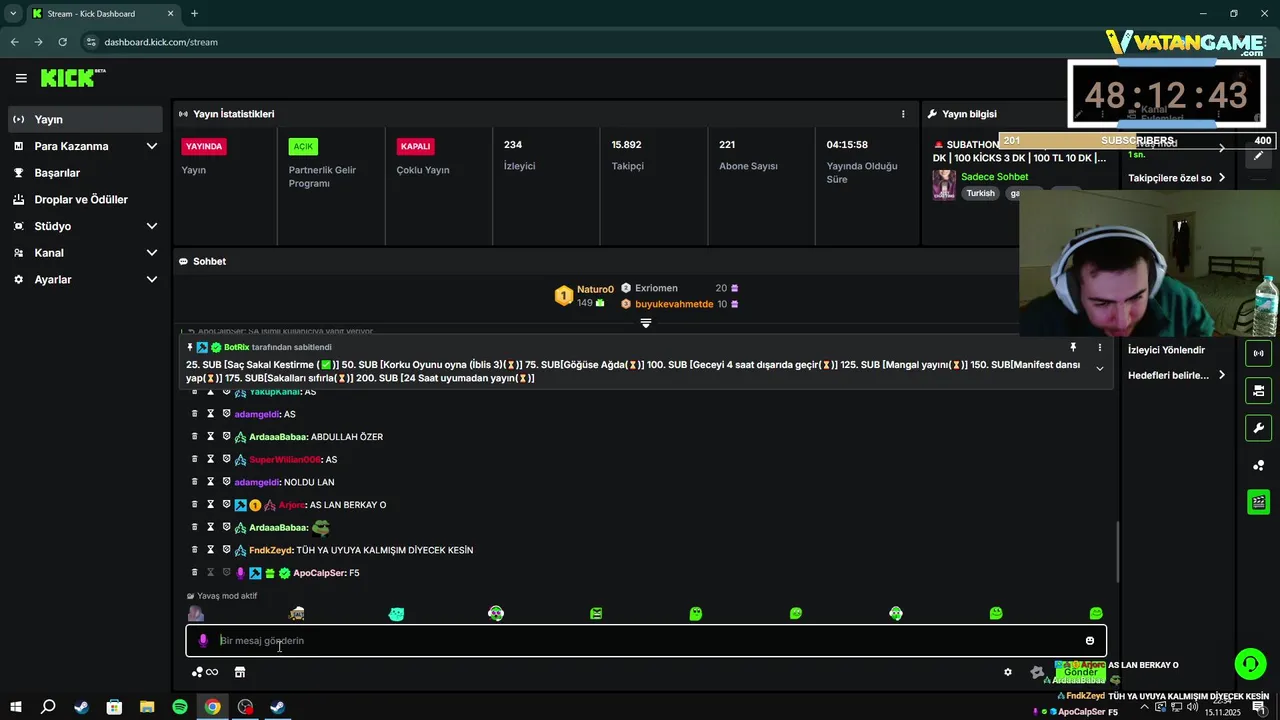
Task: Timeout Arjorc via hourglass on 'AS LAN BERKAY O'
Action: pyautogui.click(x=211, y=505)
